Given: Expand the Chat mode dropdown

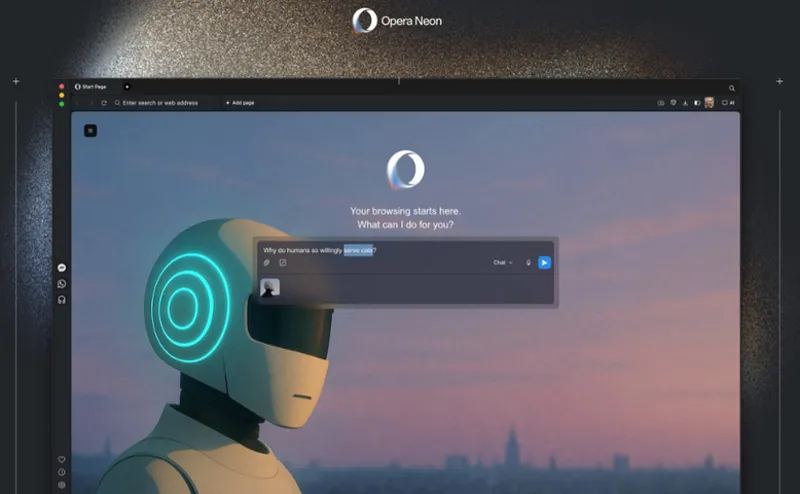Looking at the screenshot, I should (x=503, y=262).
